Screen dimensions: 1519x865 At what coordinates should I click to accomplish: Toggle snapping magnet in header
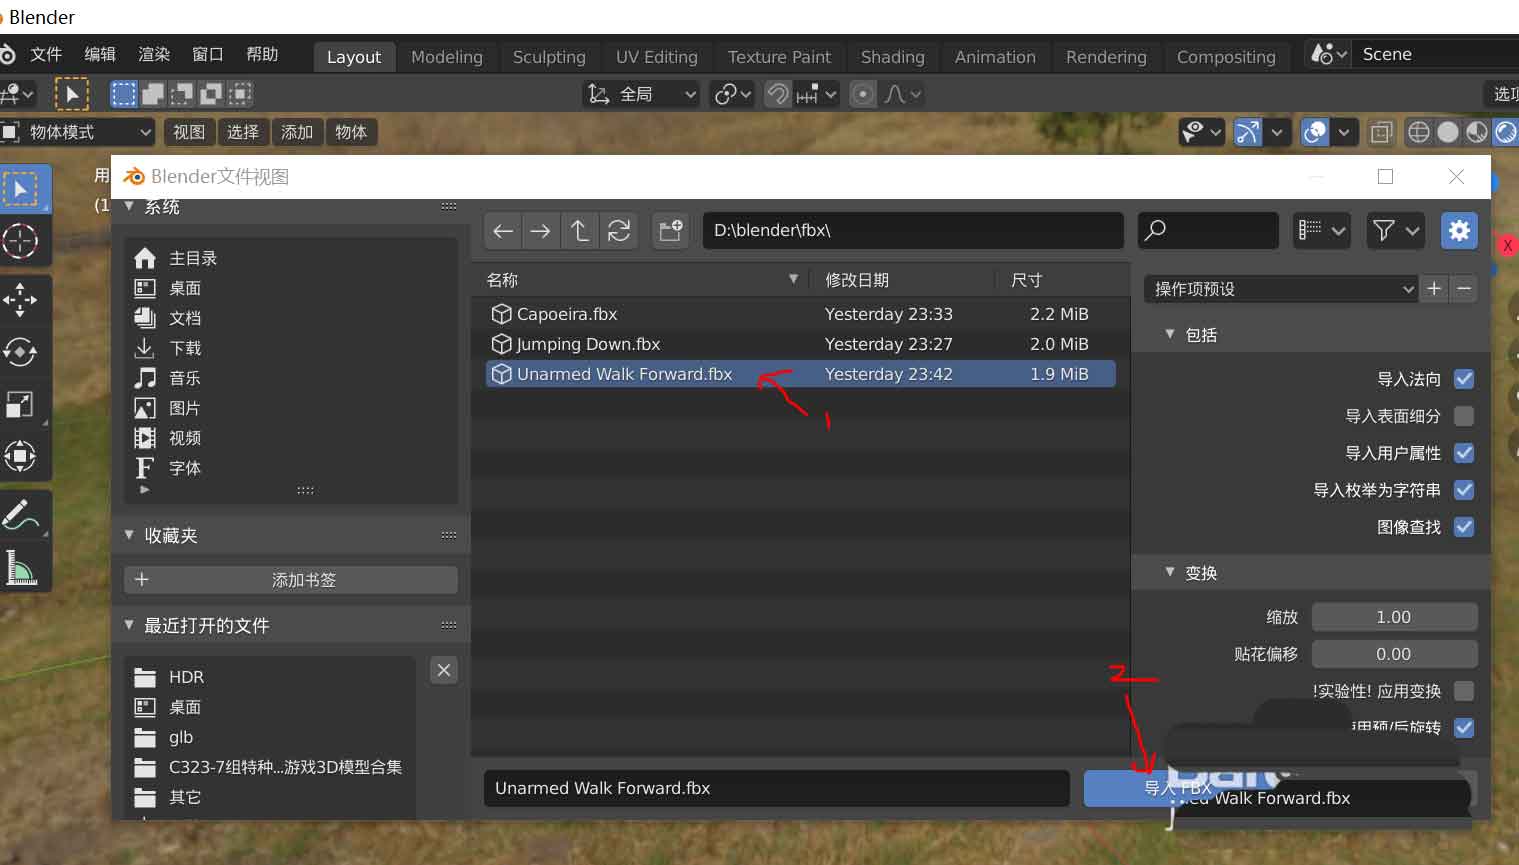[778, 94]
